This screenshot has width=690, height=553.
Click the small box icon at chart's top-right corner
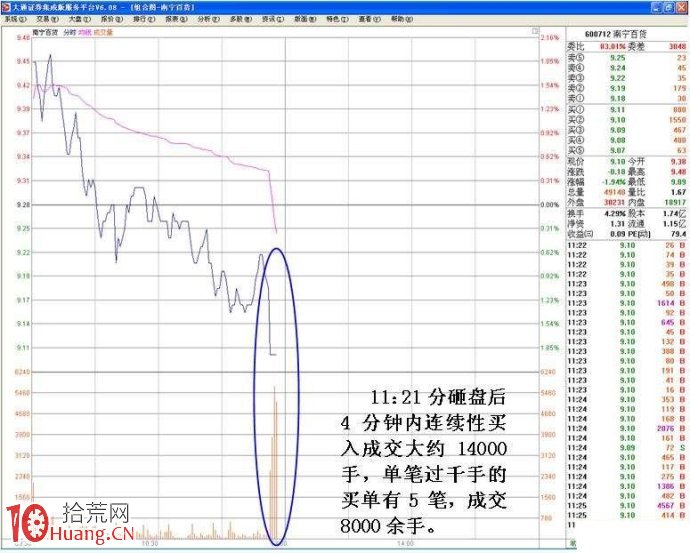(x=535, y=31)
